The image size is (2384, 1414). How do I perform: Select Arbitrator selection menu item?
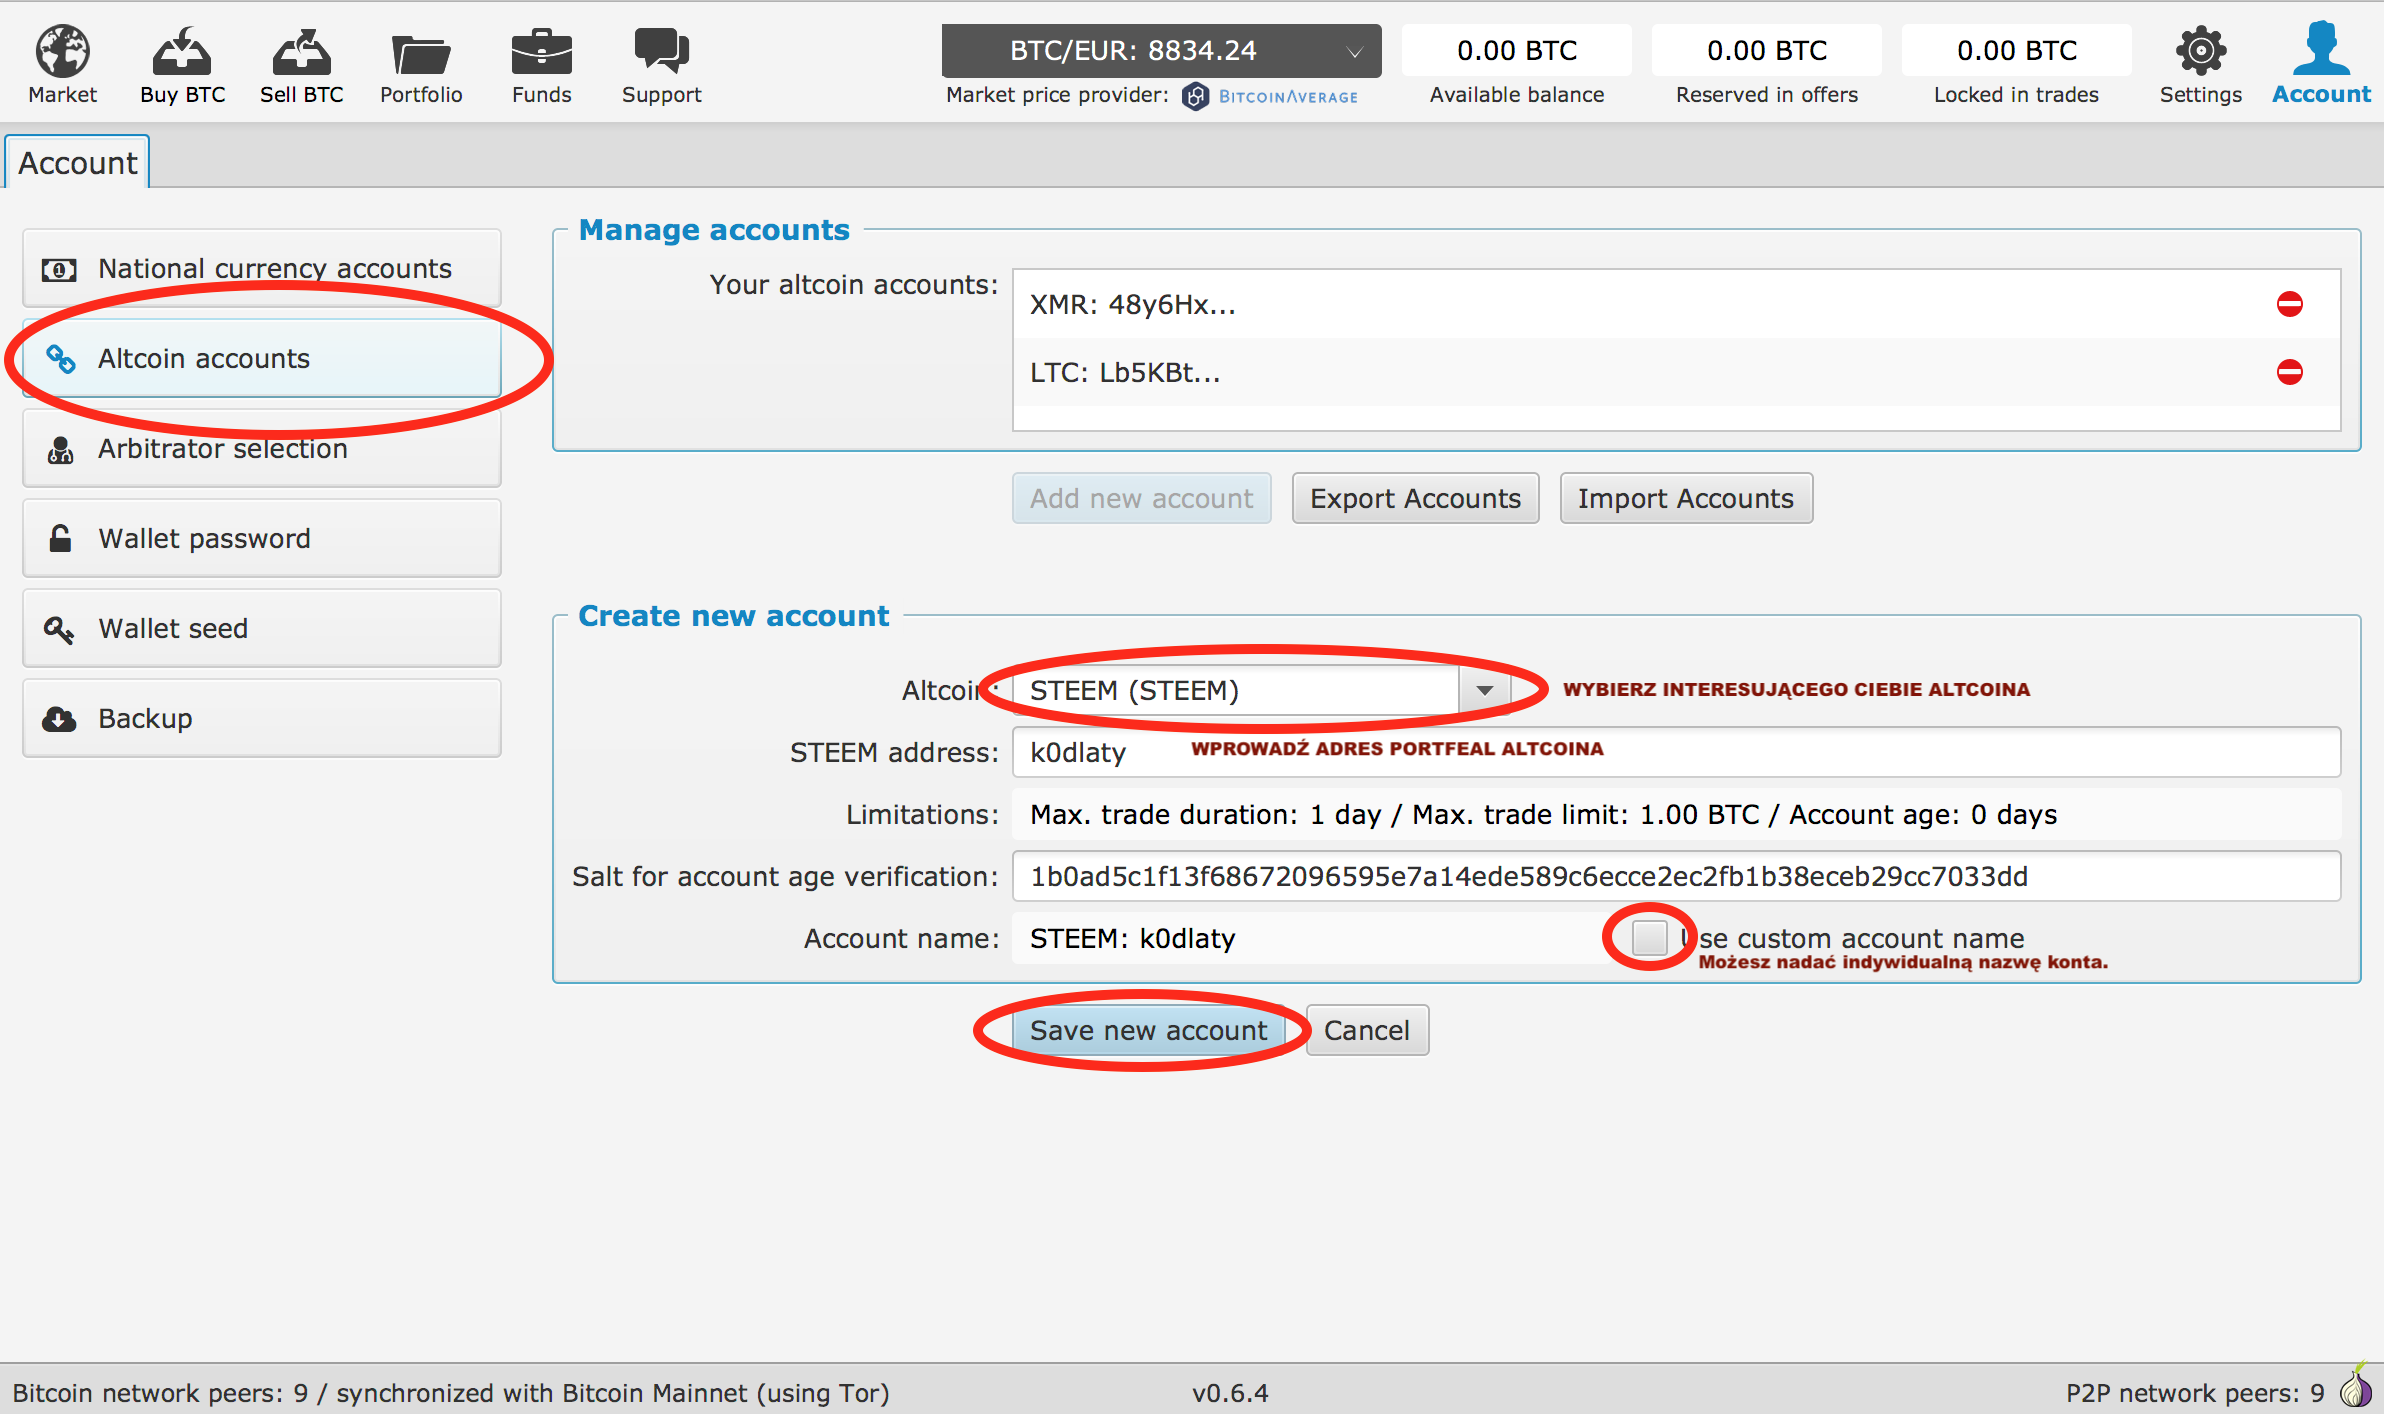click(261, 448)
